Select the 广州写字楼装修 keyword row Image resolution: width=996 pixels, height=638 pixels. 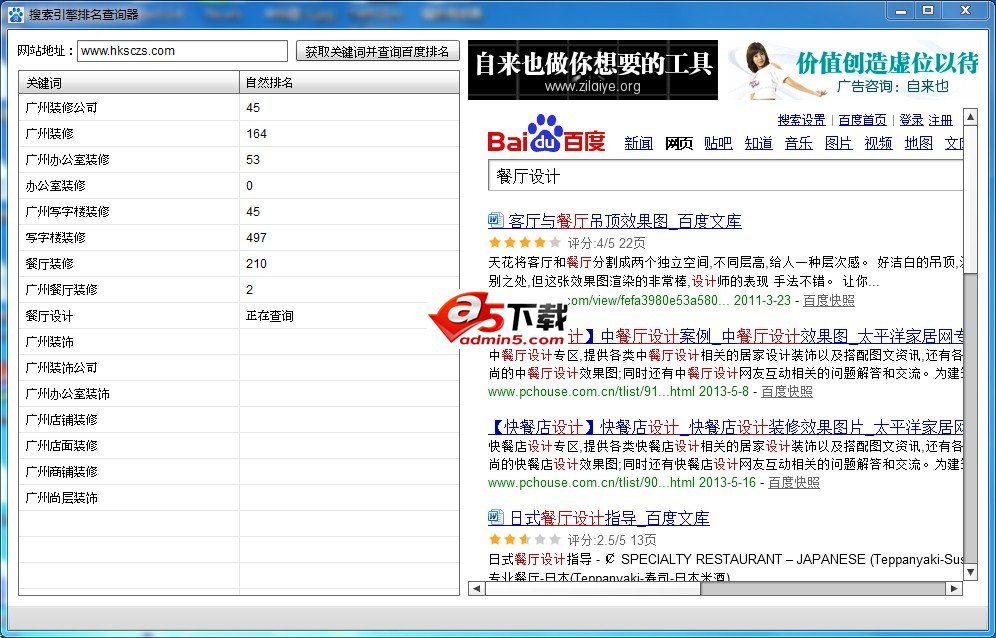point(239,212)
